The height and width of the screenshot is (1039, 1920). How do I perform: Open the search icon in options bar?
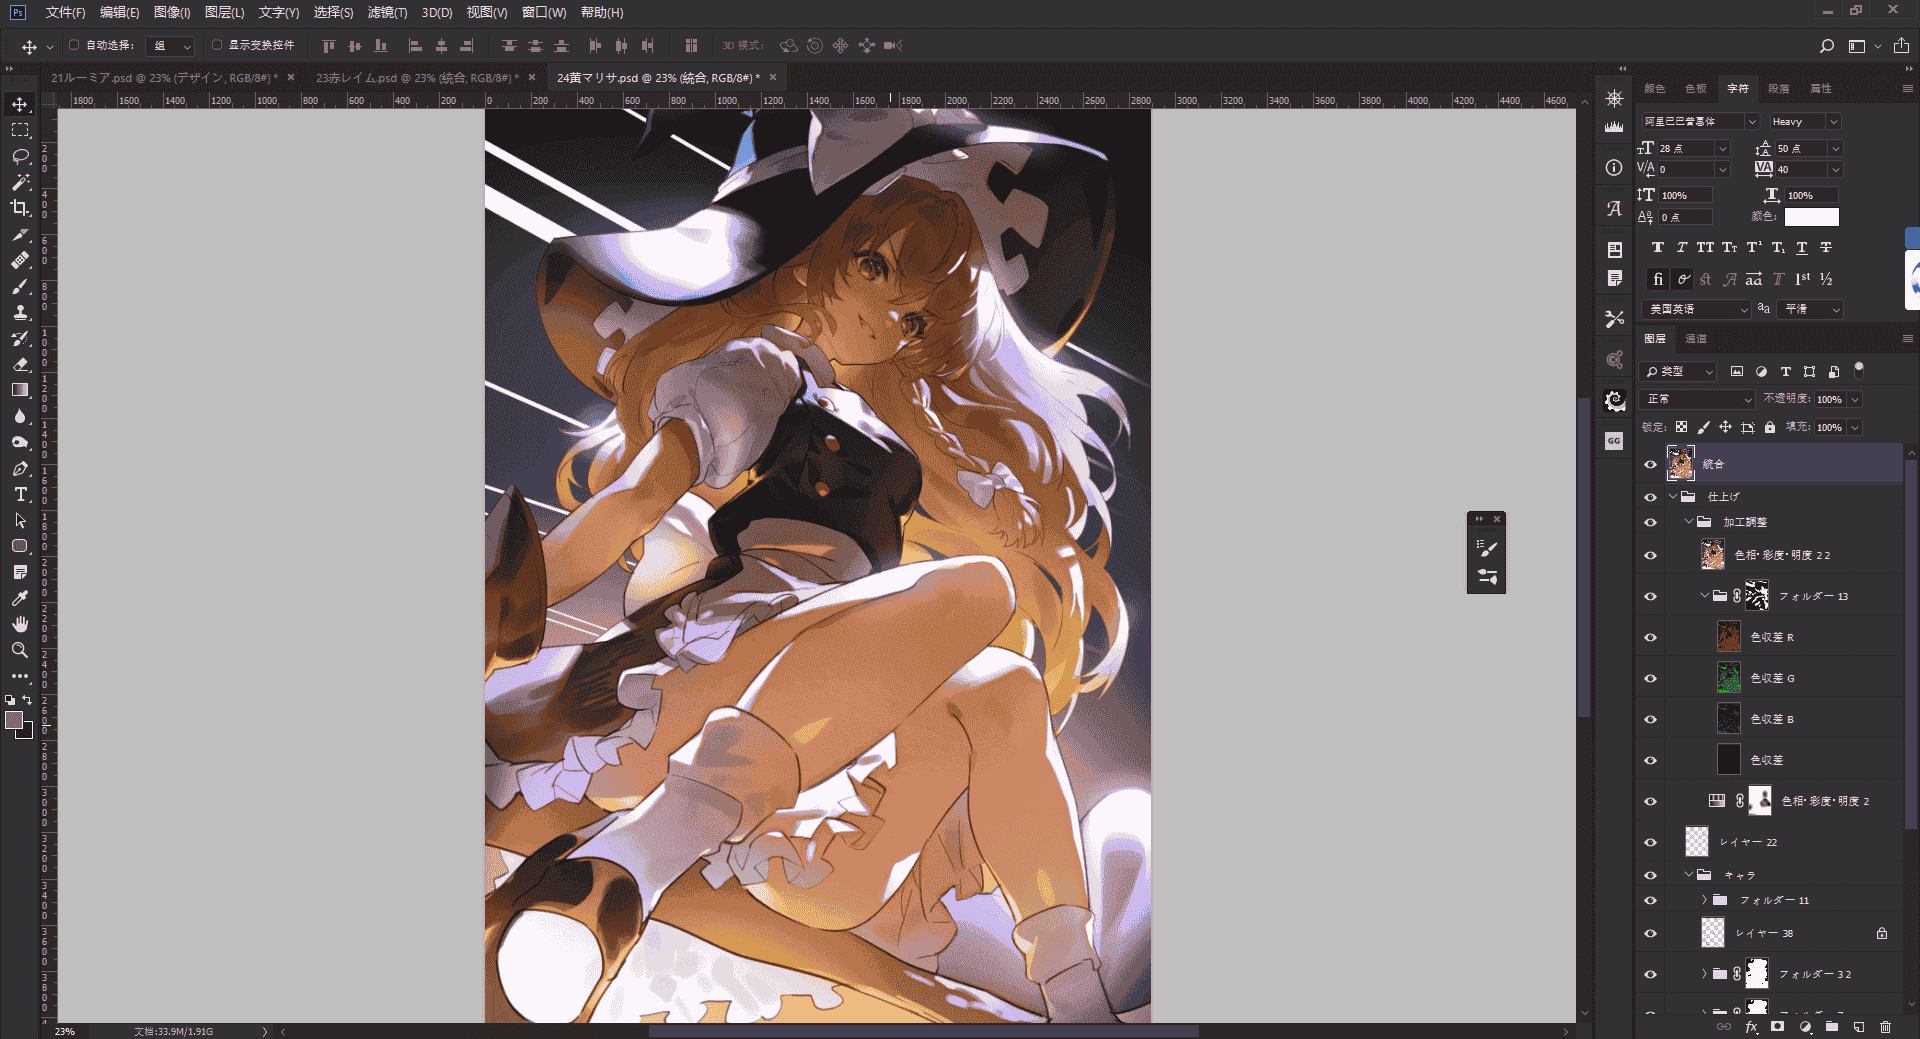(1827, 46)
